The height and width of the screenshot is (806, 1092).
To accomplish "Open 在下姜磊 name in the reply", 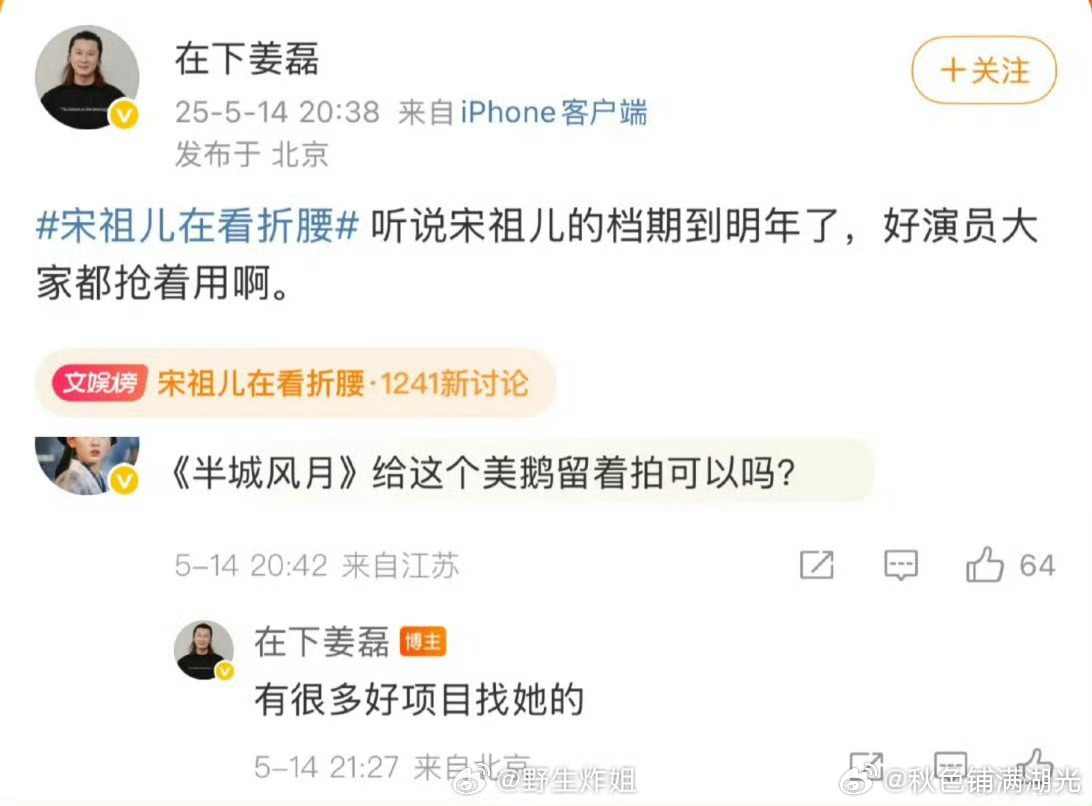I will [321, 642].
